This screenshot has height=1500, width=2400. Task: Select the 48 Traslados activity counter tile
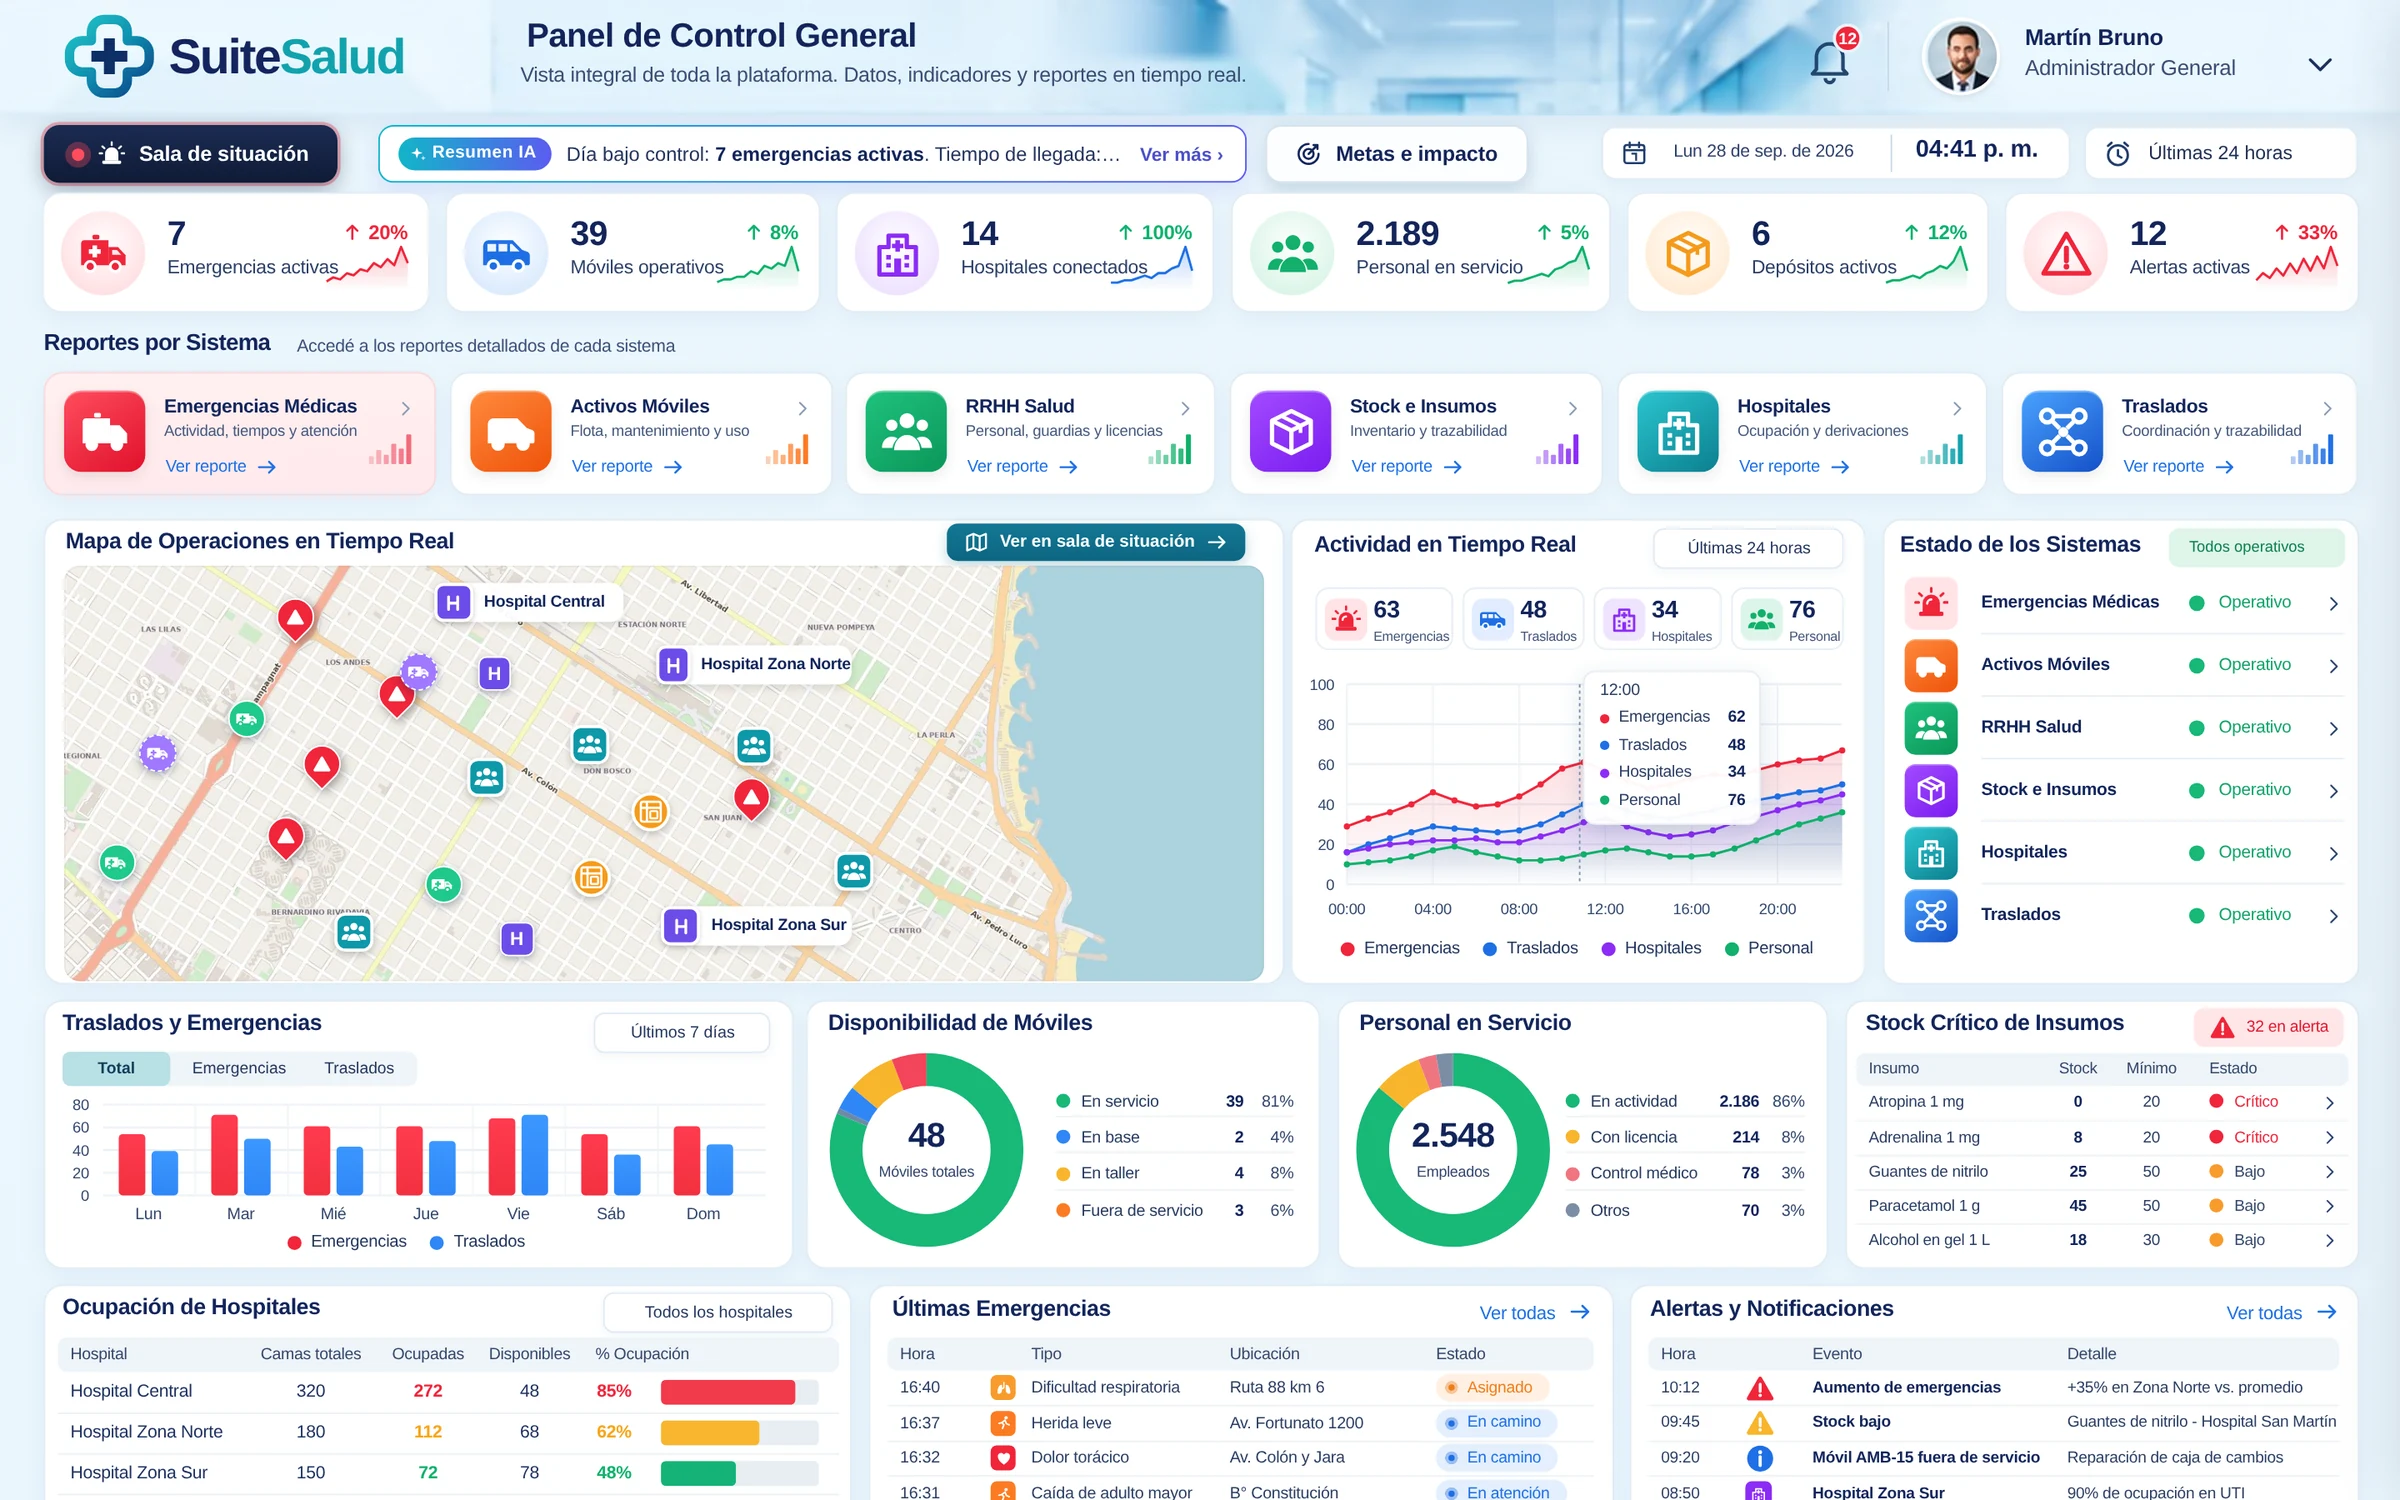click(x=1523, y=620)
